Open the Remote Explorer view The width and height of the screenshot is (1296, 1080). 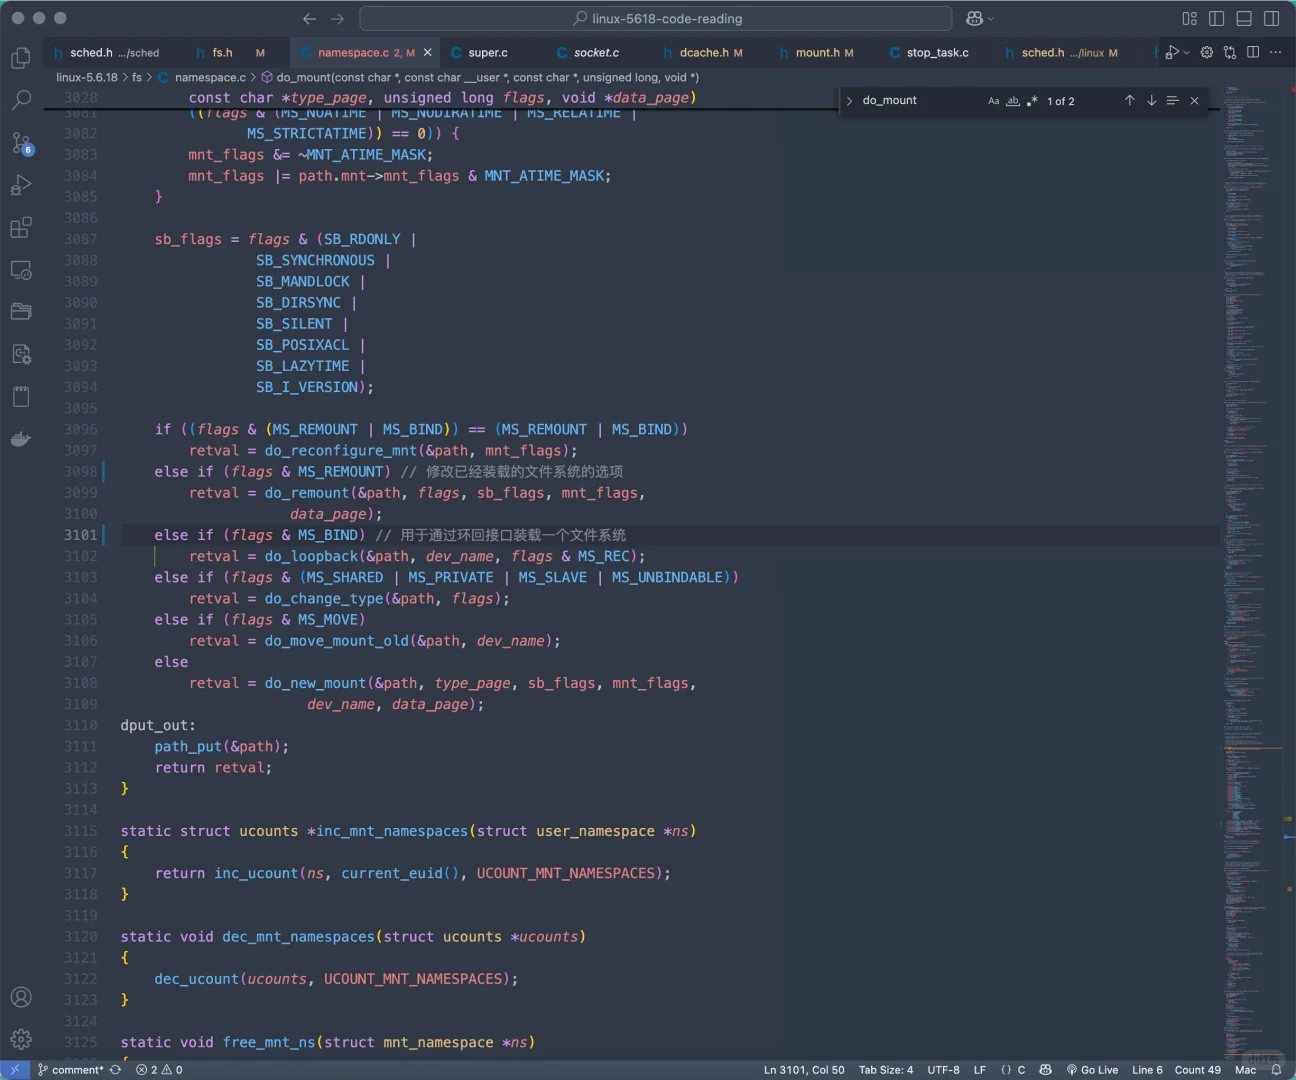point(21,270)
